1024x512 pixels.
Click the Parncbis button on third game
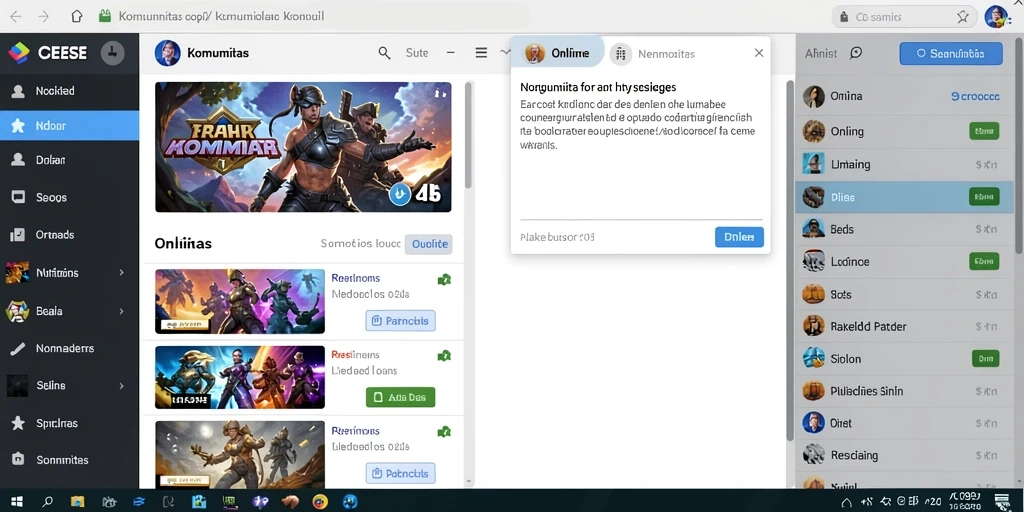400,473
